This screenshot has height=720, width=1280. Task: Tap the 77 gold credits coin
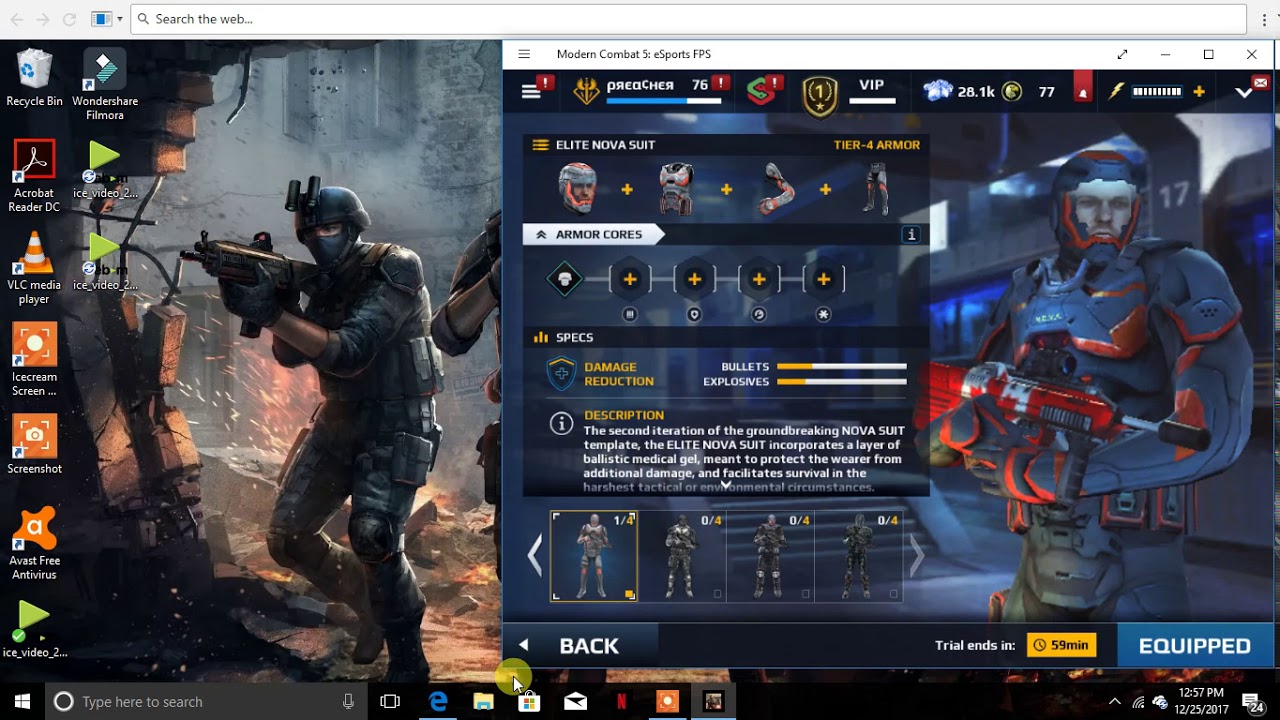1012,91
